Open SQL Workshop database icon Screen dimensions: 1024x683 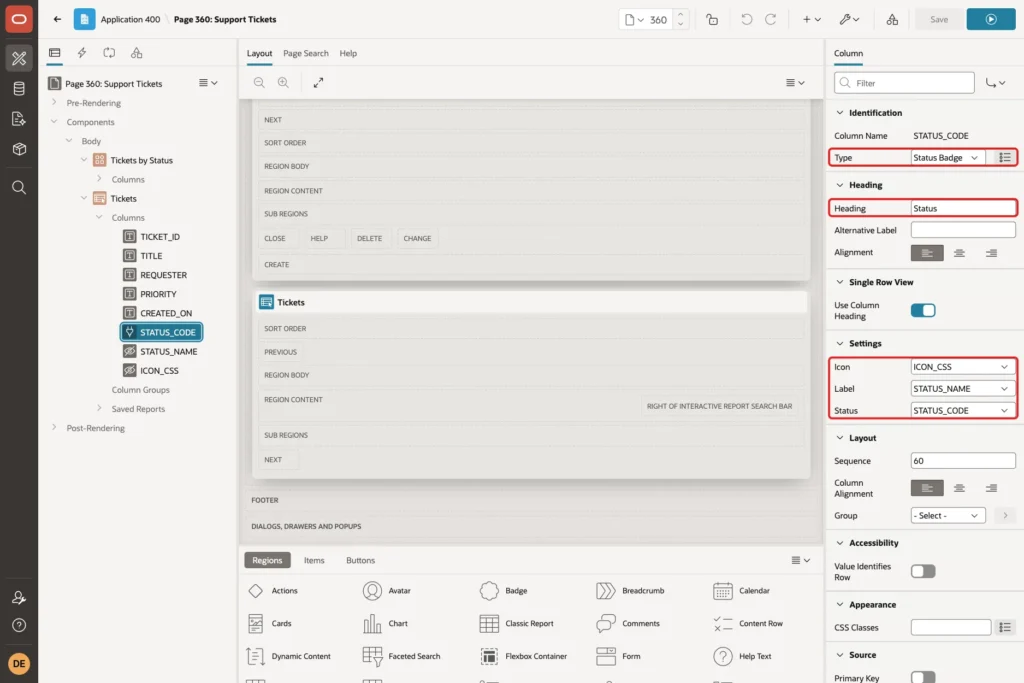coord(19,88)
